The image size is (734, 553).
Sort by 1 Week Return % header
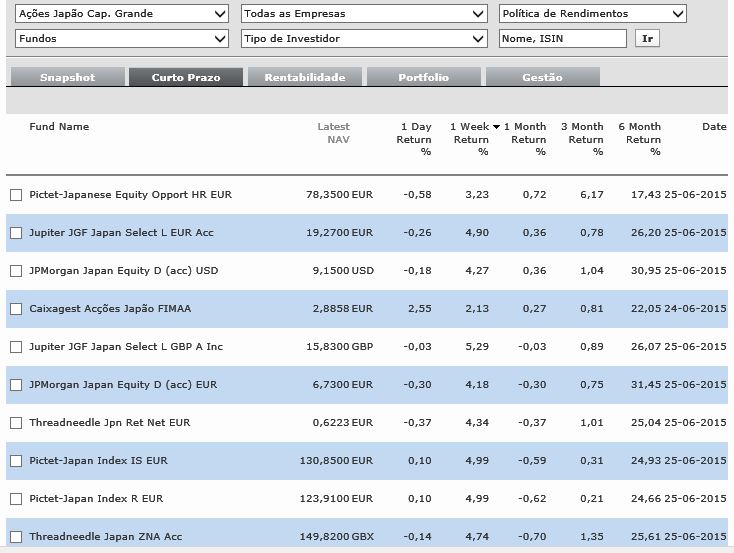[x=471, y=139]
